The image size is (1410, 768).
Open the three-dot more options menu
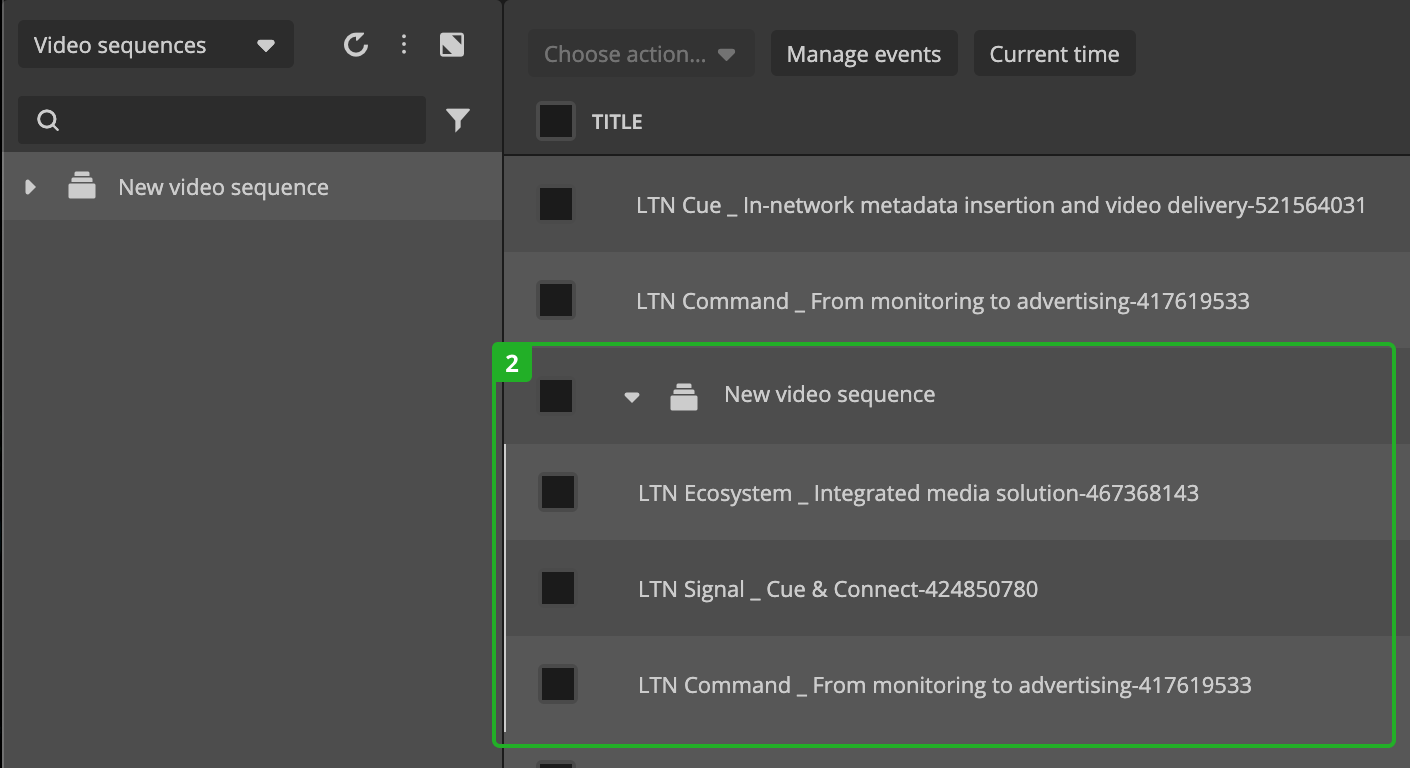[404, 45]
